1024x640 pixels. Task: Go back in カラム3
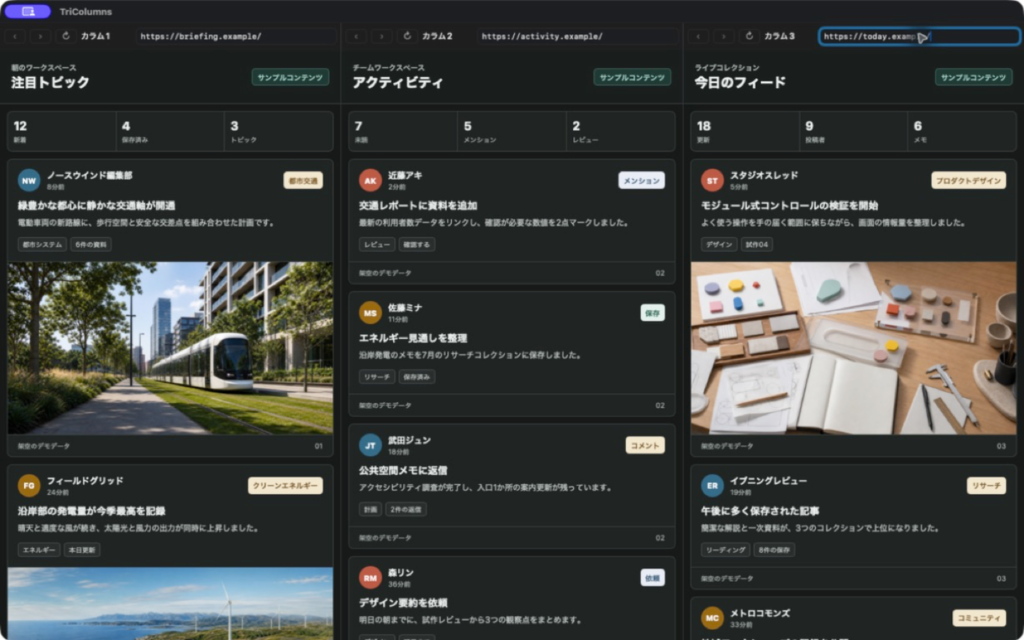pyautogui.click(x=698, y=37)
